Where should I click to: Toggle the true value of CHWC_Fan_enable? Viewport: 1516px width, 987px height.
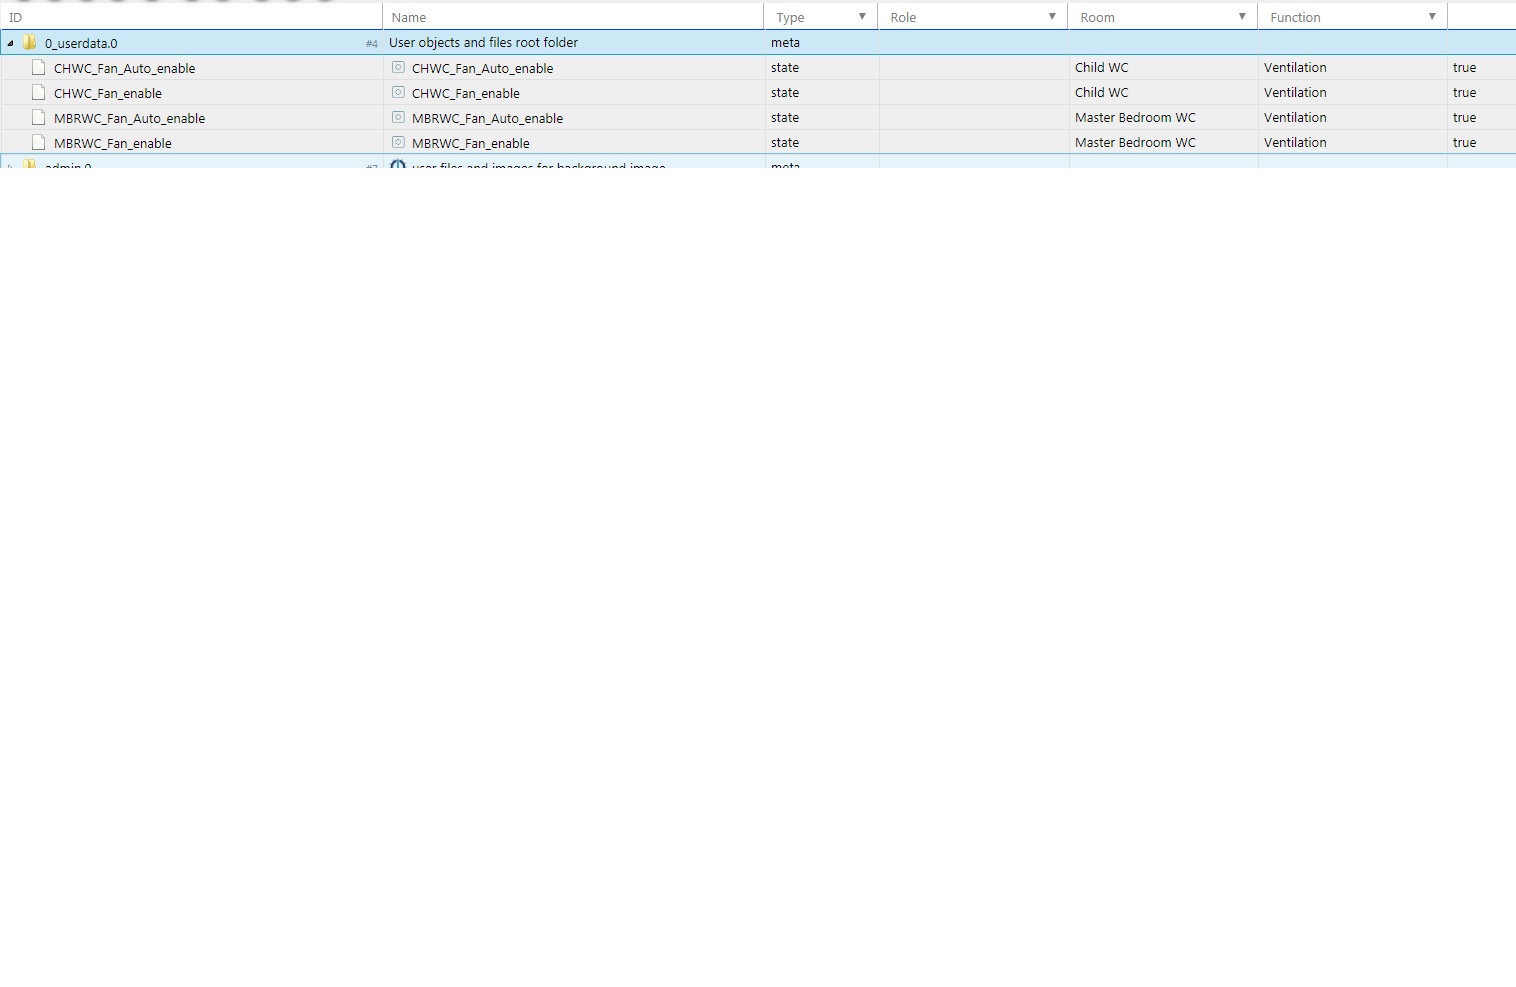[x=1464, y=92]
